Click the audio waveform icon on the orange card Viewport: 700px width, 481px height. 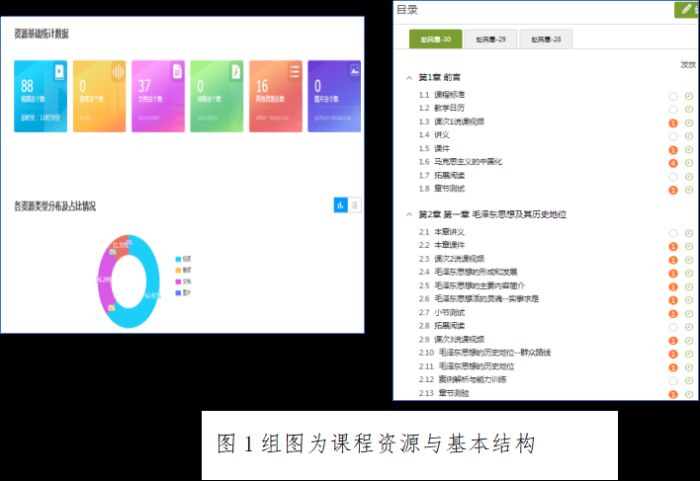pyautogui.click(x=117, y=72)
